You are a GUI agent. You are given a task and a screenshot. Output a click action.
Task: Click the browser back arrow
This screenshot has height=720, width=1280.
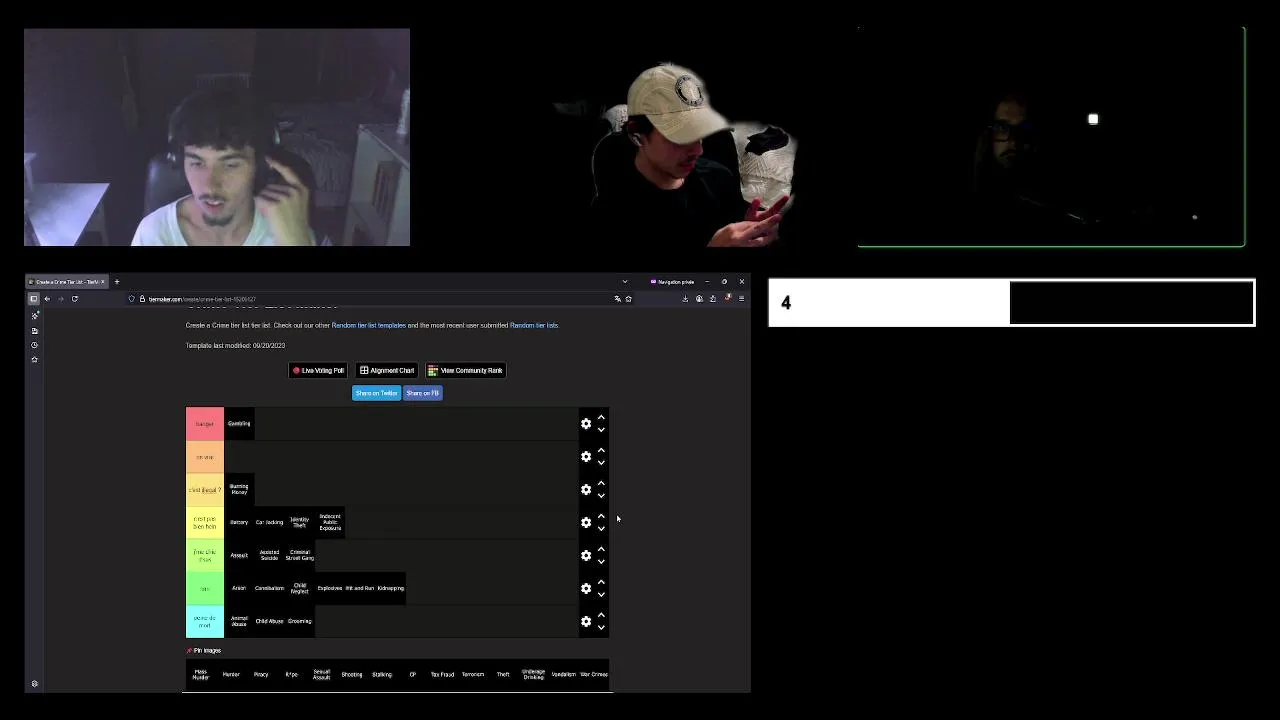[47, 299]
